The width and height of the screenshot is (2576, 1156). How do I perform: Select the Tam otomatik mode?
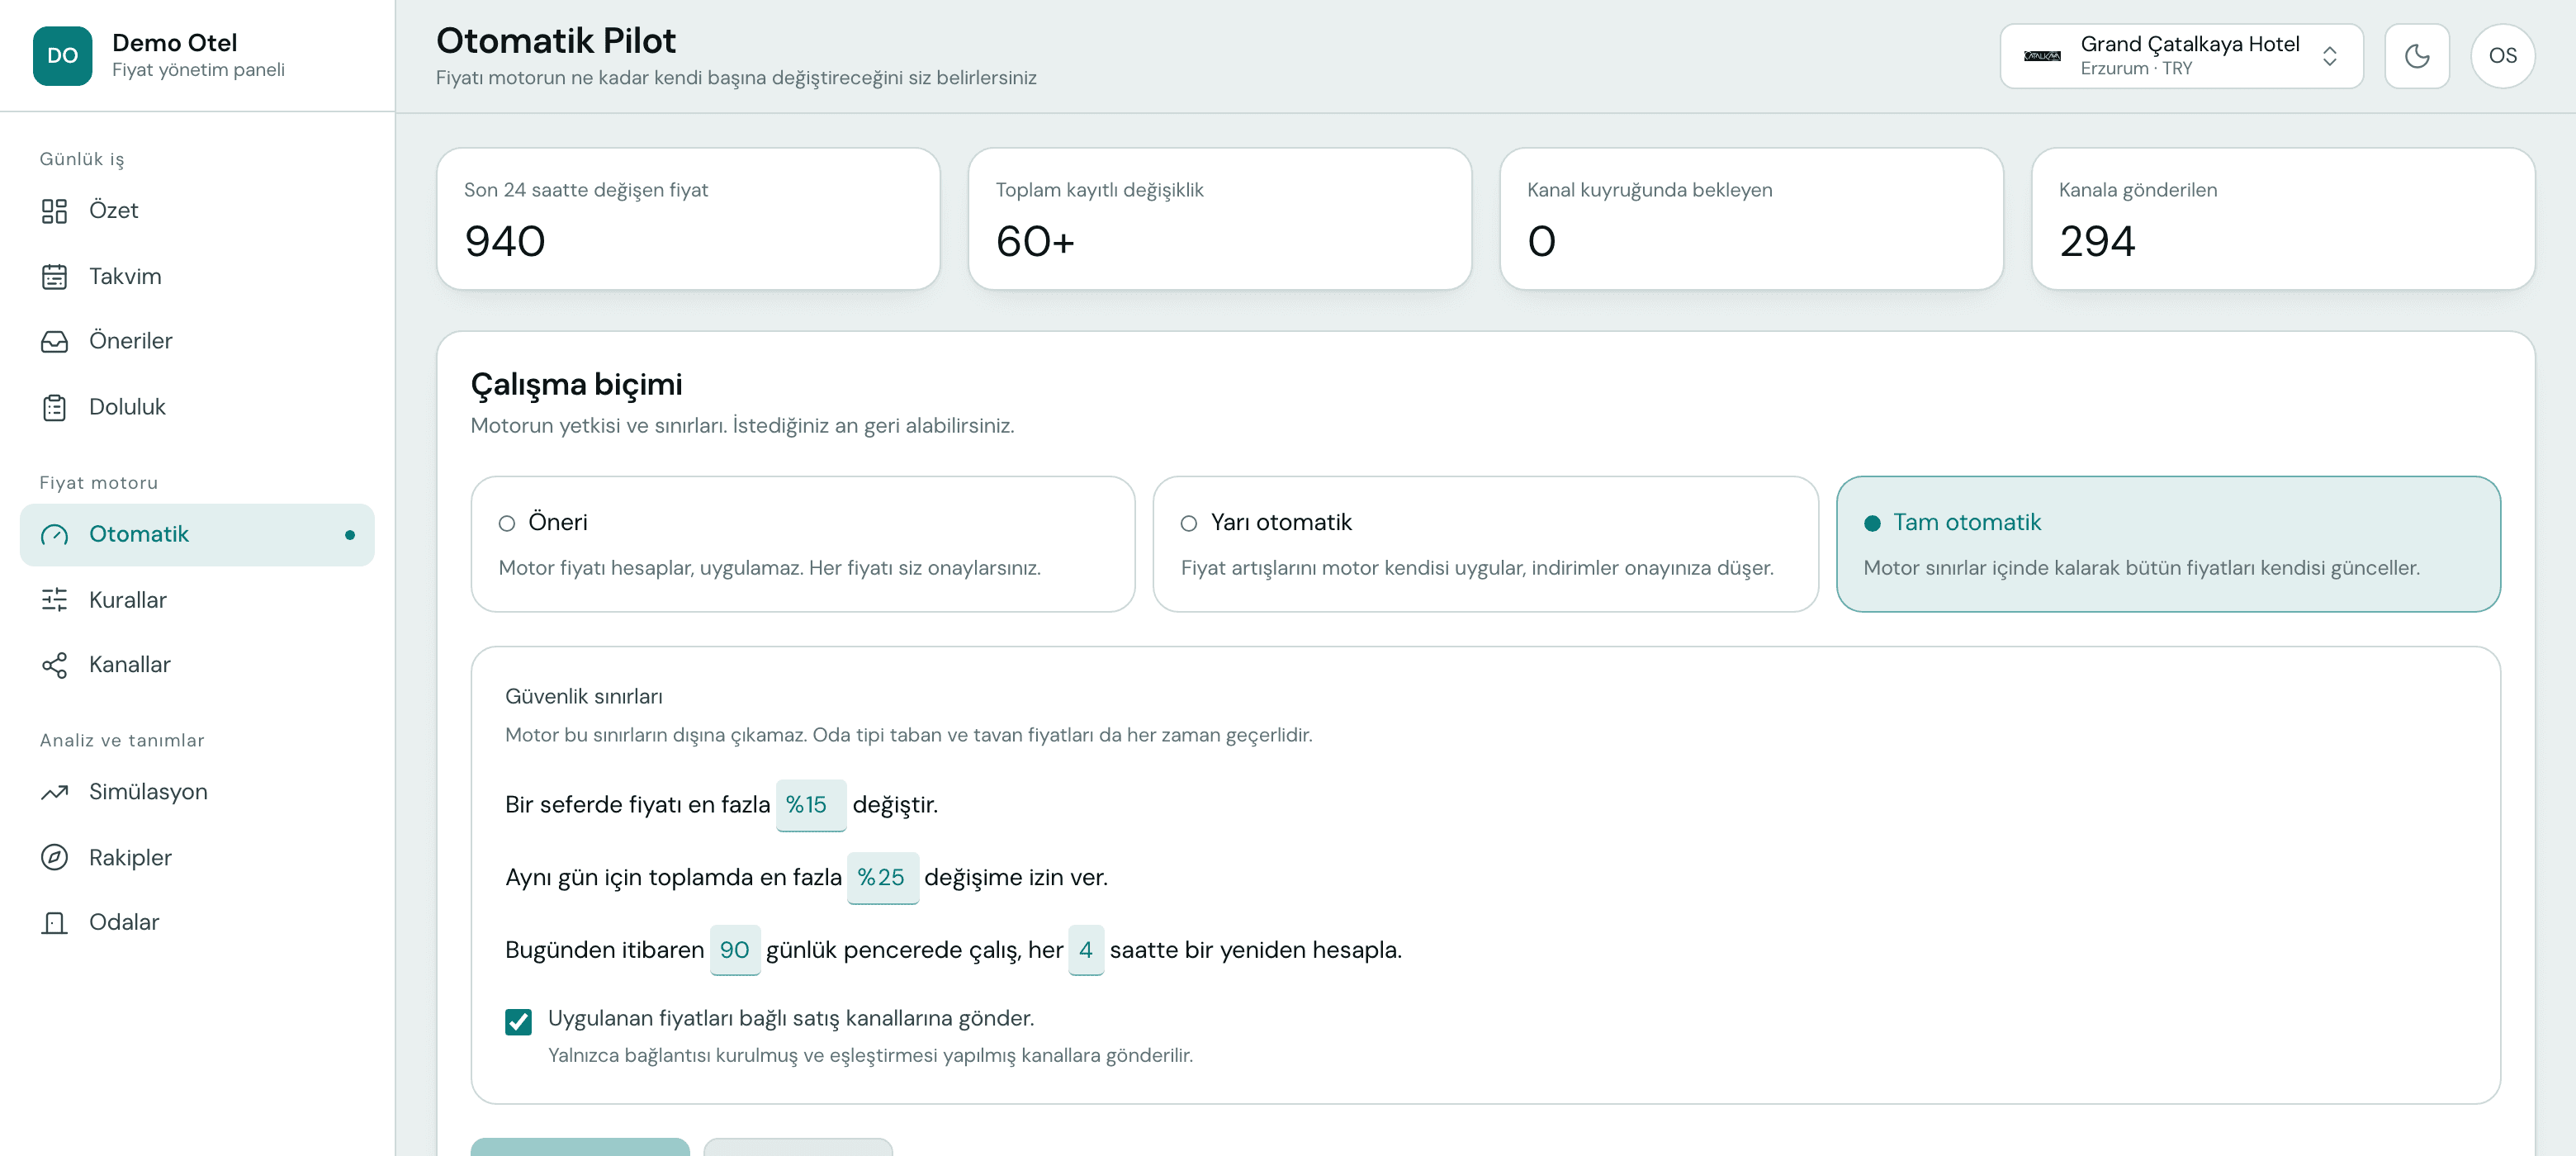click(x=2168, y=544)
